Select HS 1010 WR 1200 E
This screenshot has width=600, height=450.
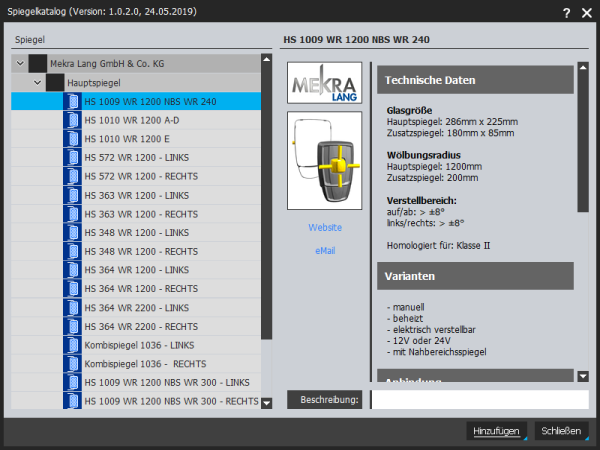coord(136,139)
